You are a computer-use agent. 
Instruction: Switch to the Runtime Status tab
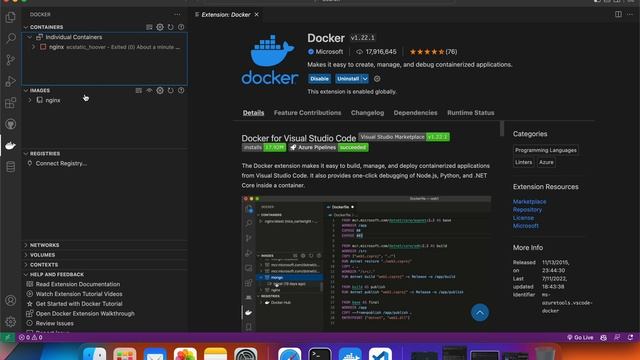point(471,113)
